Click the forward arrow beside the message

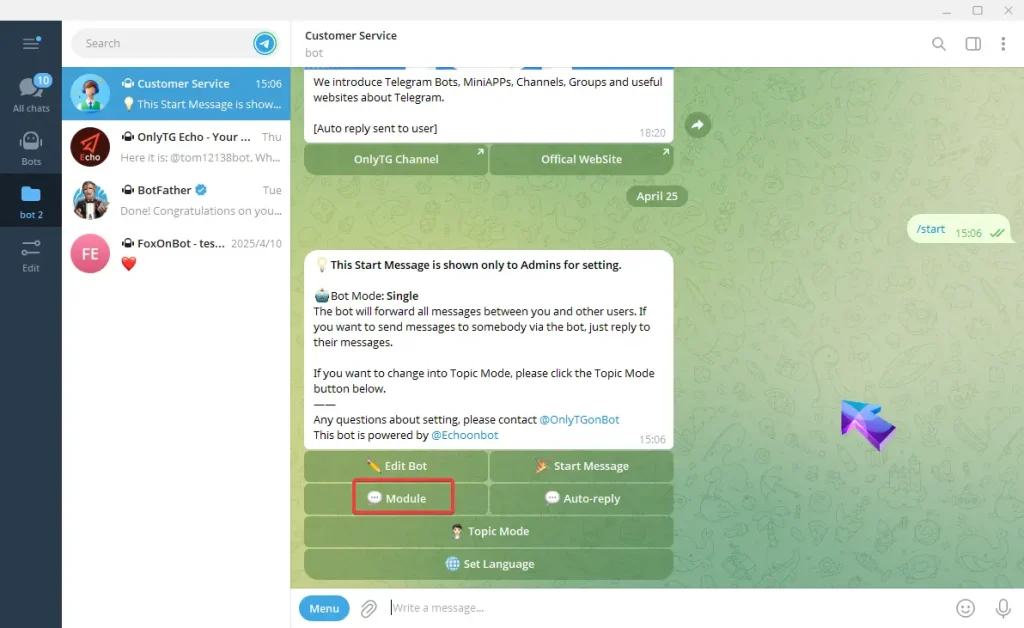coord(698,125)
